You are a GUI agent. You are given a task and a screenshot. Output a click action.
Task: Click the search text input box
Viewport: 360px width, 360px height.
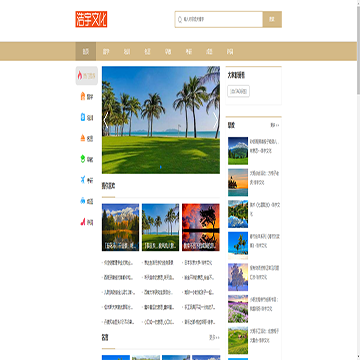point(219,19)
